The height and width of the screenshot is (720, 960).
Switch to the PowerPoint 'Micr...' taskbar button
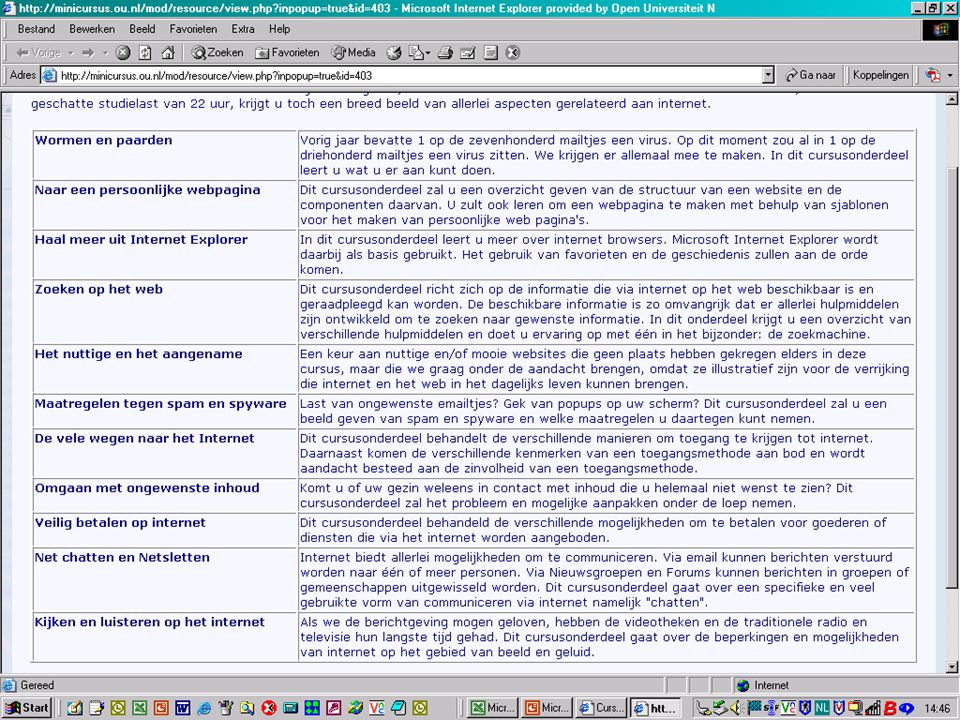tap(548, 708)
